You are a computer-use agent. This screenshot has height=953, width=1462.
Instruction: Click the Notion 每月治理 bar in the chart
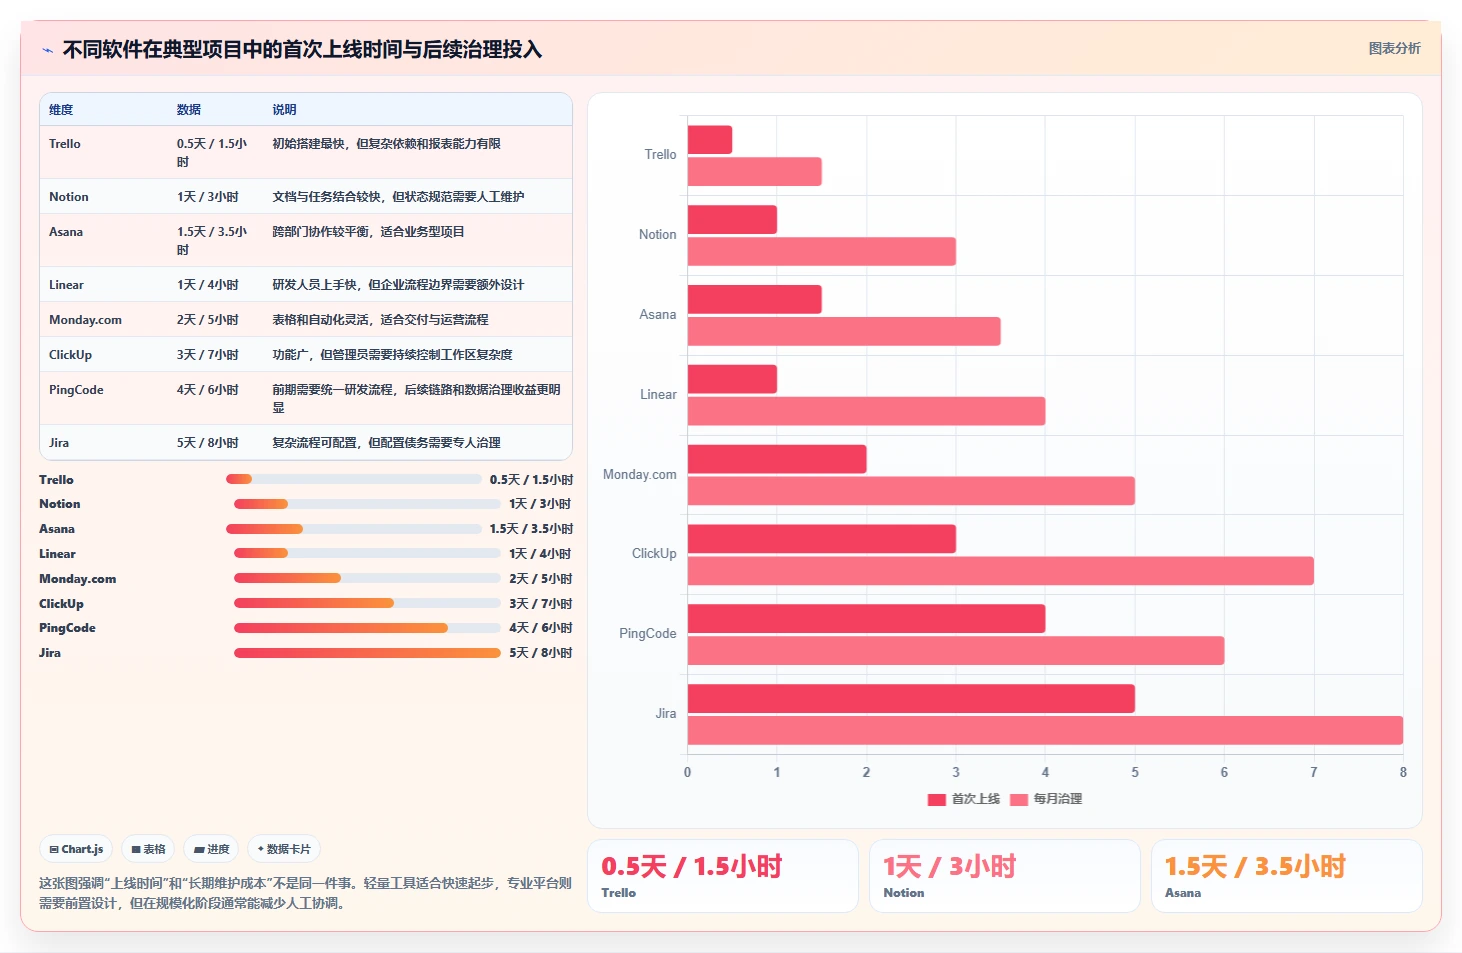click(x=822, y=251)
